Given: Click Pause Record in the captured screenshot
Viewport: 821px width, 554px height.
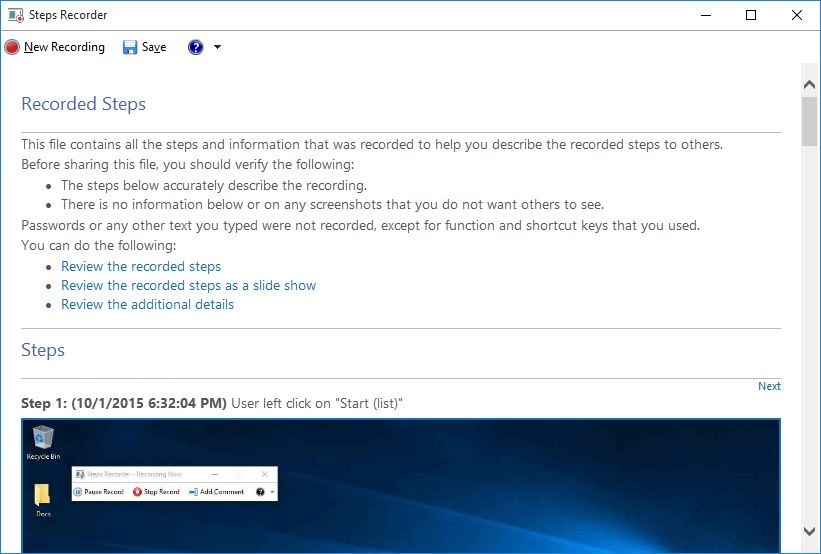Looking at the screenshot, I should [100, 492].
